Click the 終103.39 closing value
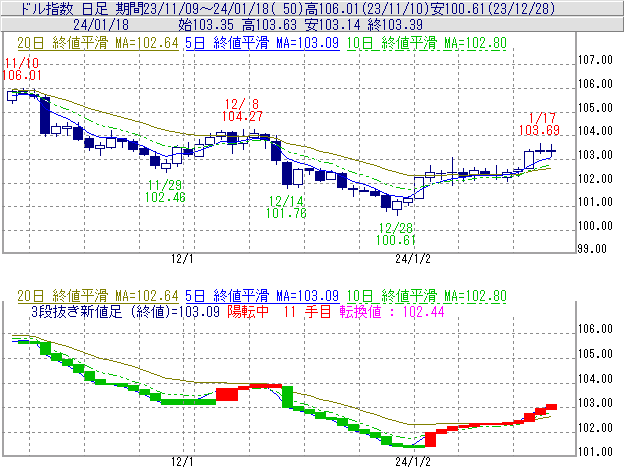 click(395, 25)
